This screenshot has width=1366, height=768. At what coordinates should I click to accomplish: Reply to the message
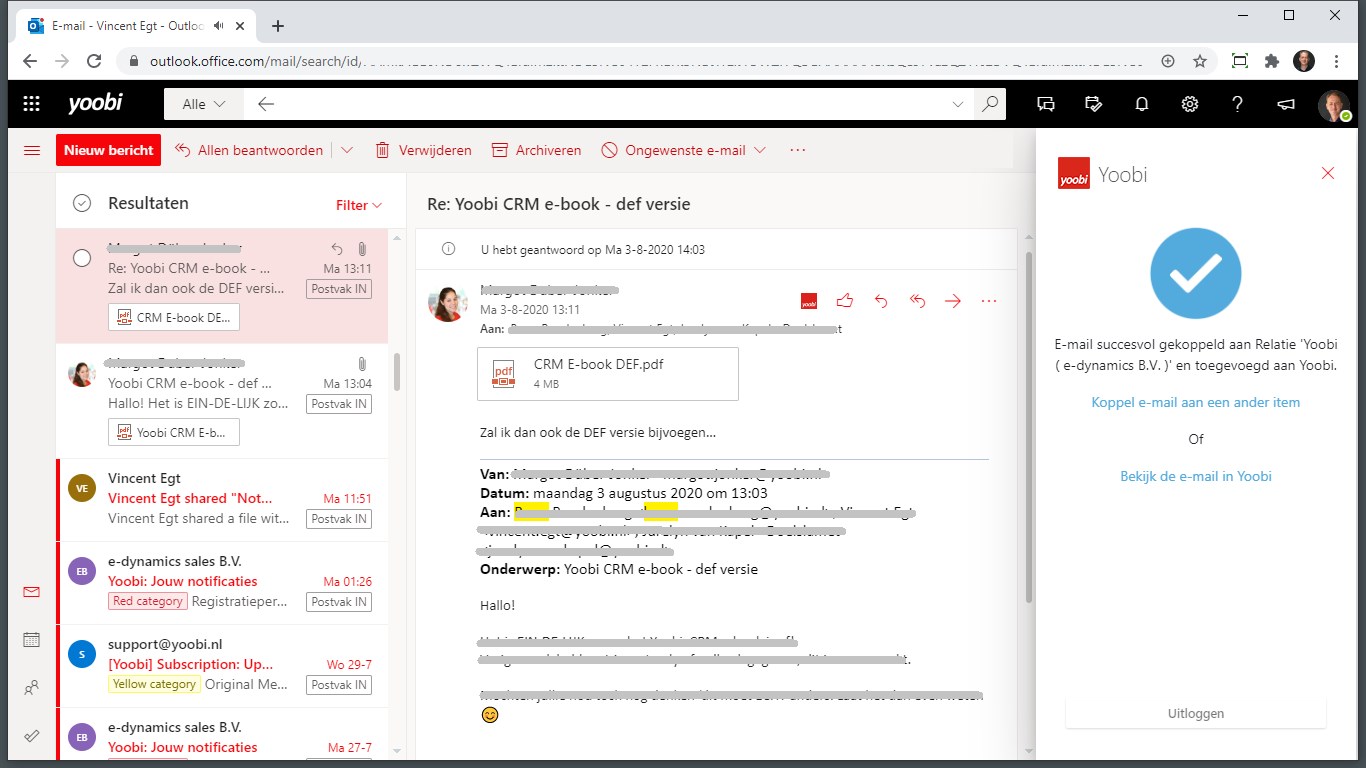[881, 300]
